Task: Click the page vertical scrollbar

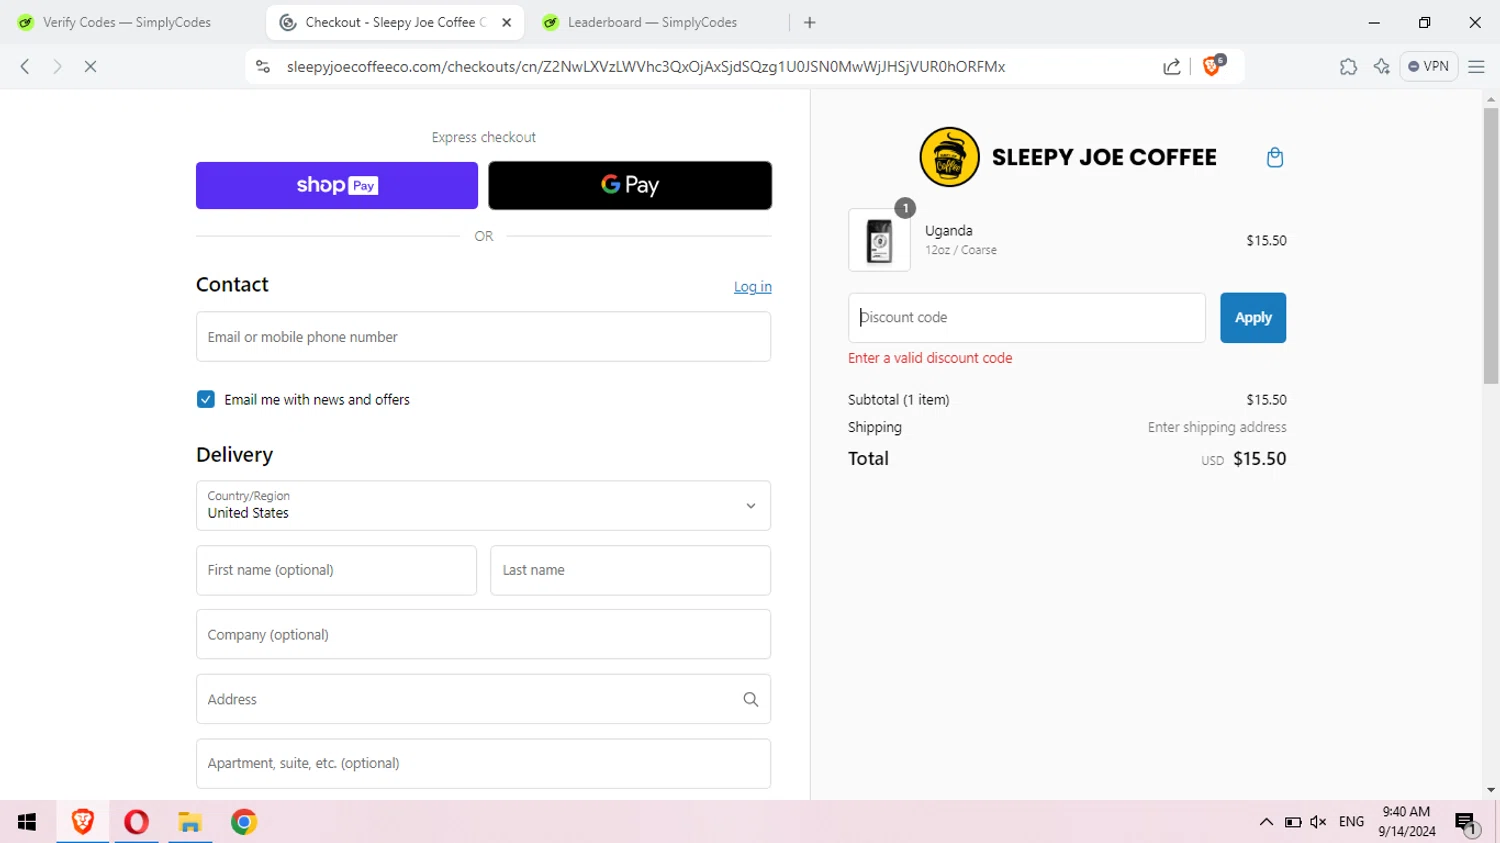Action: point(1491,245)
